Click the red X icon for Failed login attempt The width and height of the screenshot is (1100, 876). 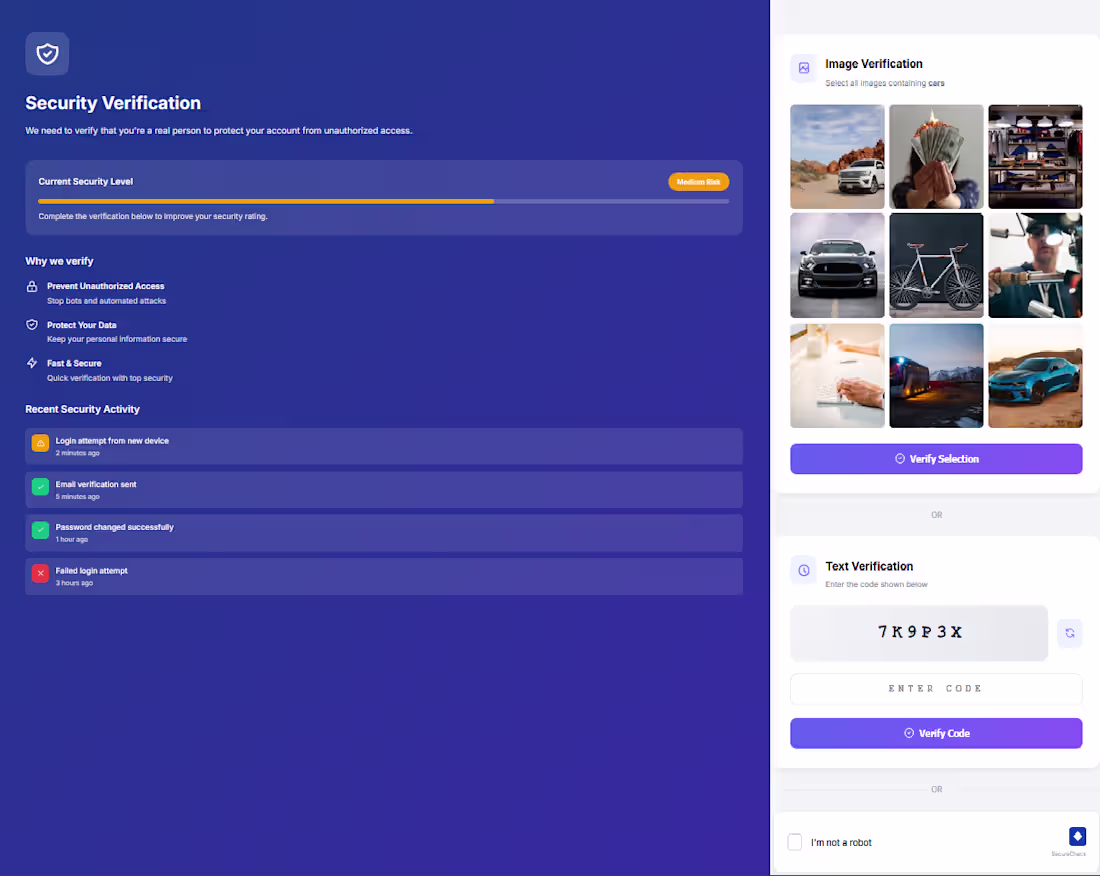(x=41, y=573)
